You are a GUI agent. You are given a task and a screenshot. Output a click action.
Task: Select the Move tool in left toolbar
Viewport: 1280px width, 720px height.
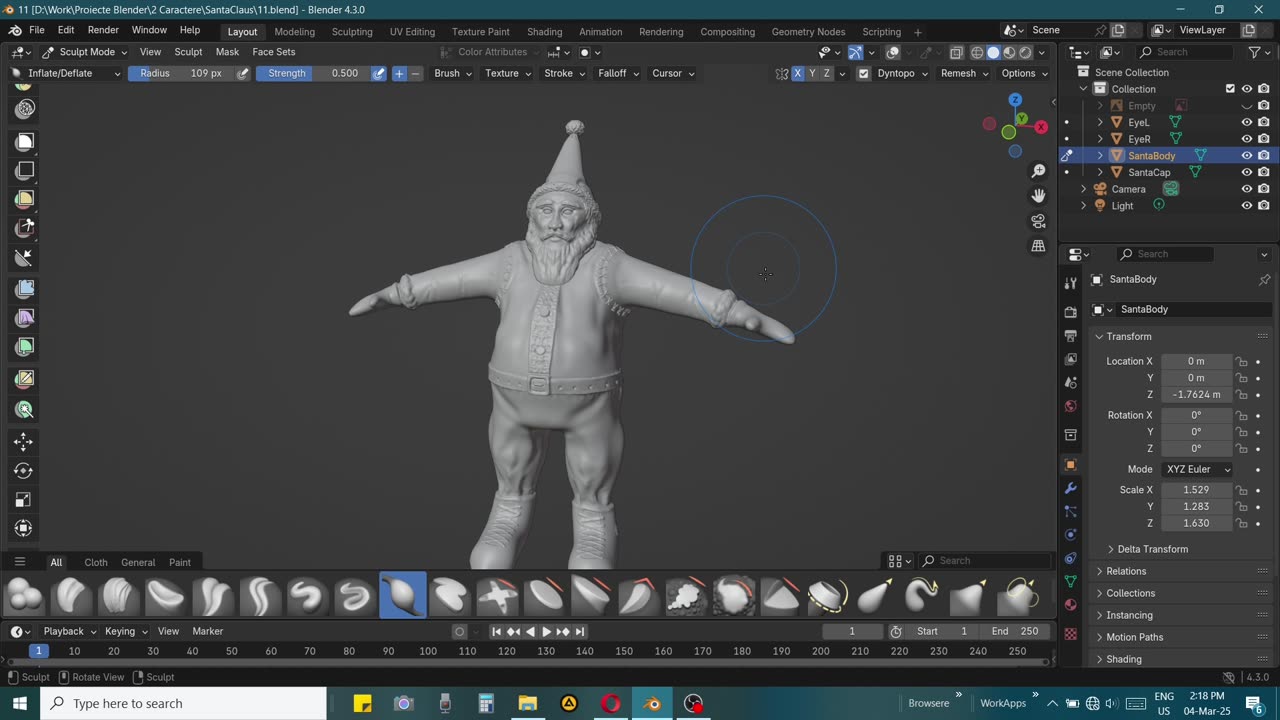click(24, 441)
